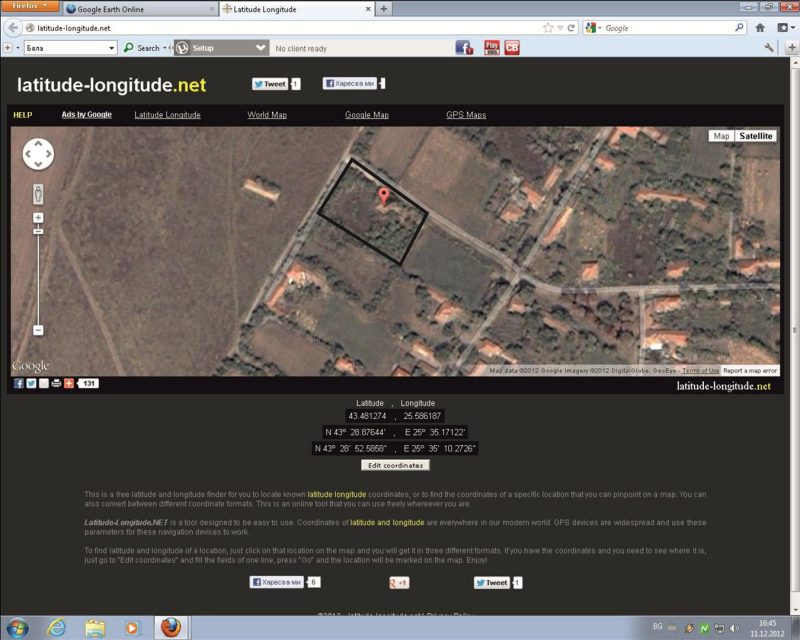This screenshot has width=800, height=640.
Task: Bookmark page with the star icon
Action: click(547, 28)
